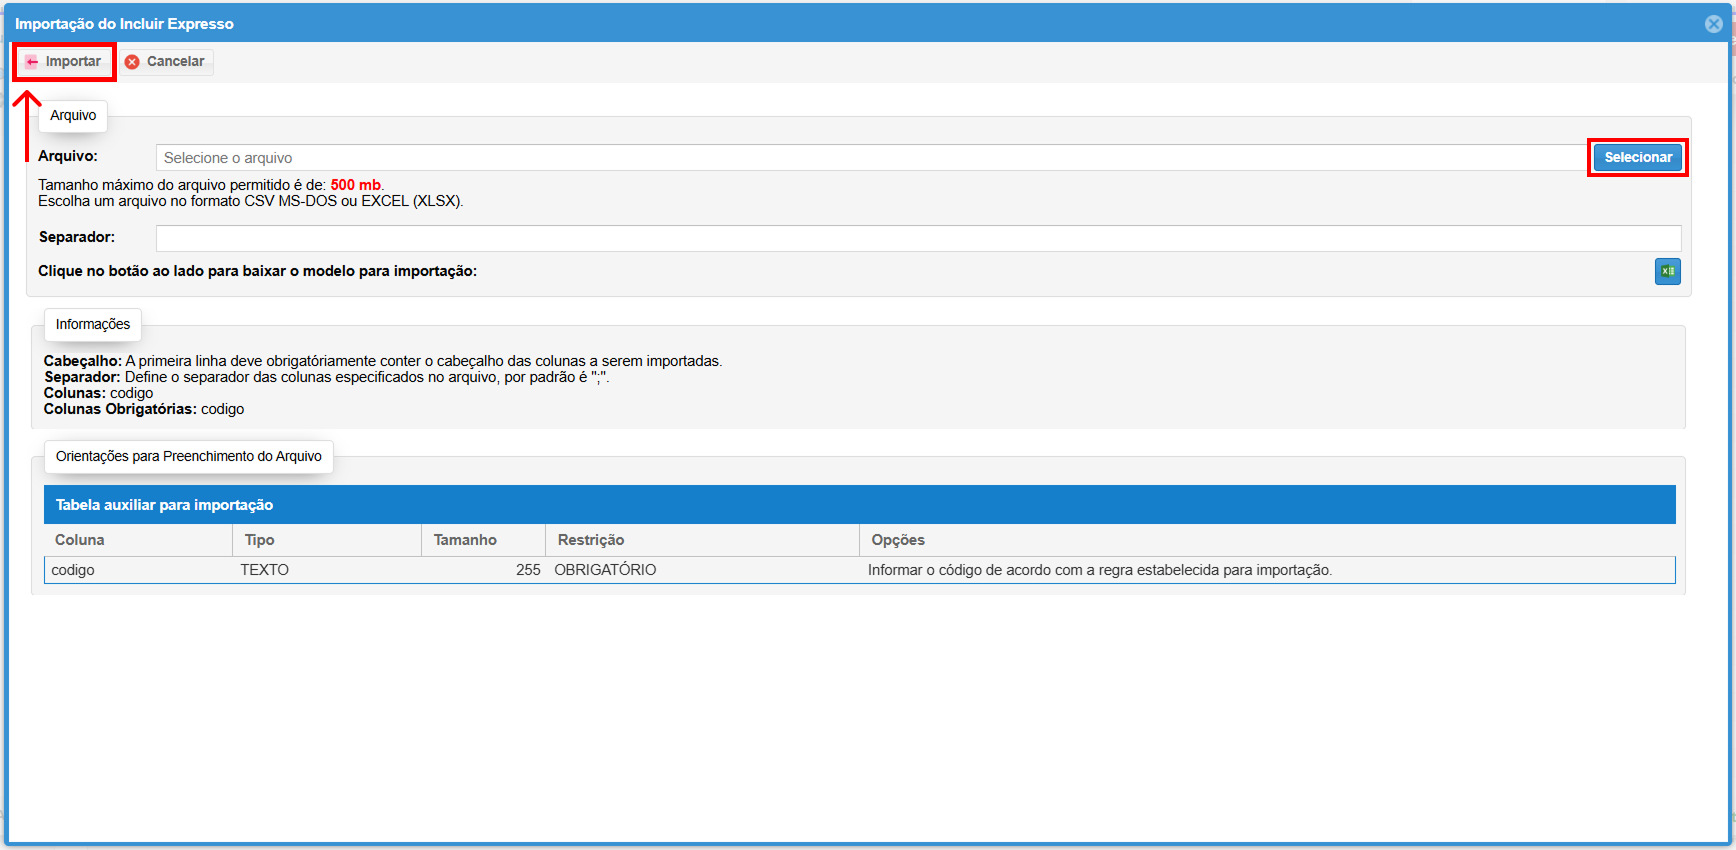Click the Tamanho column header

465,540
